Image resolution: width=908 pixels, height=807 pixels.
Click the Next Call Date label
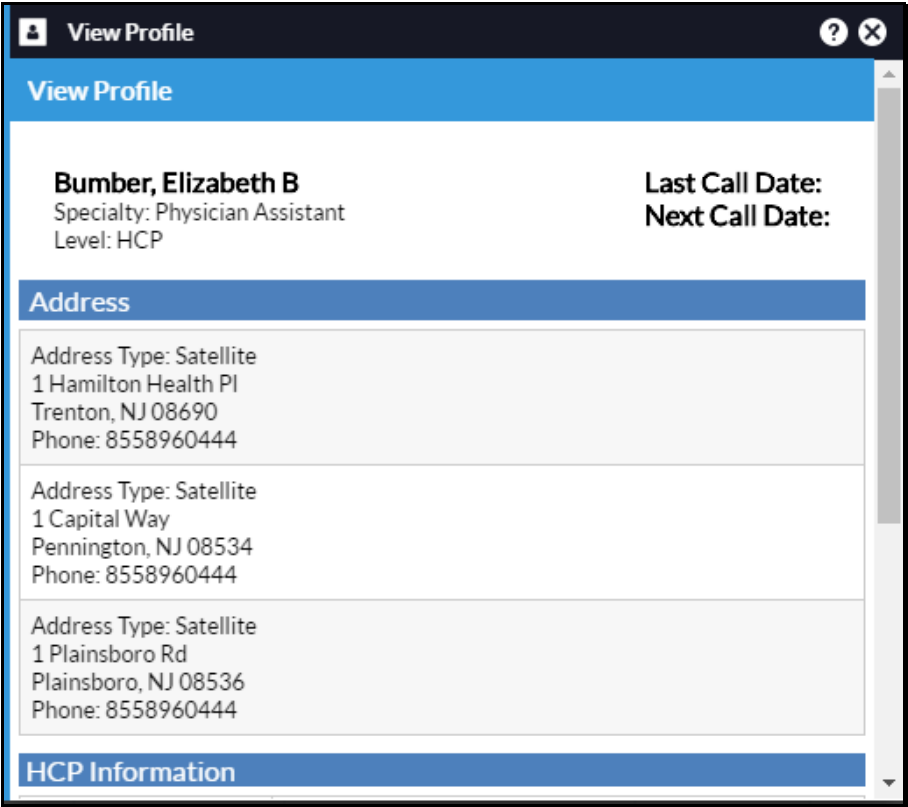(737, 216)
